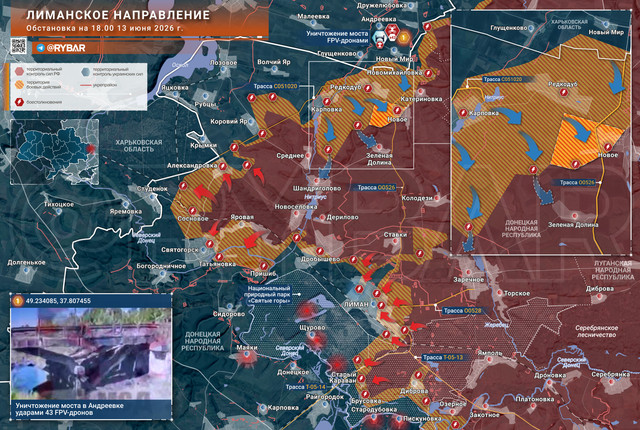Click the caption 'Уничтожение моста в Андреевке'
This screenshot has width=640, height=430.
pos(69,406)
